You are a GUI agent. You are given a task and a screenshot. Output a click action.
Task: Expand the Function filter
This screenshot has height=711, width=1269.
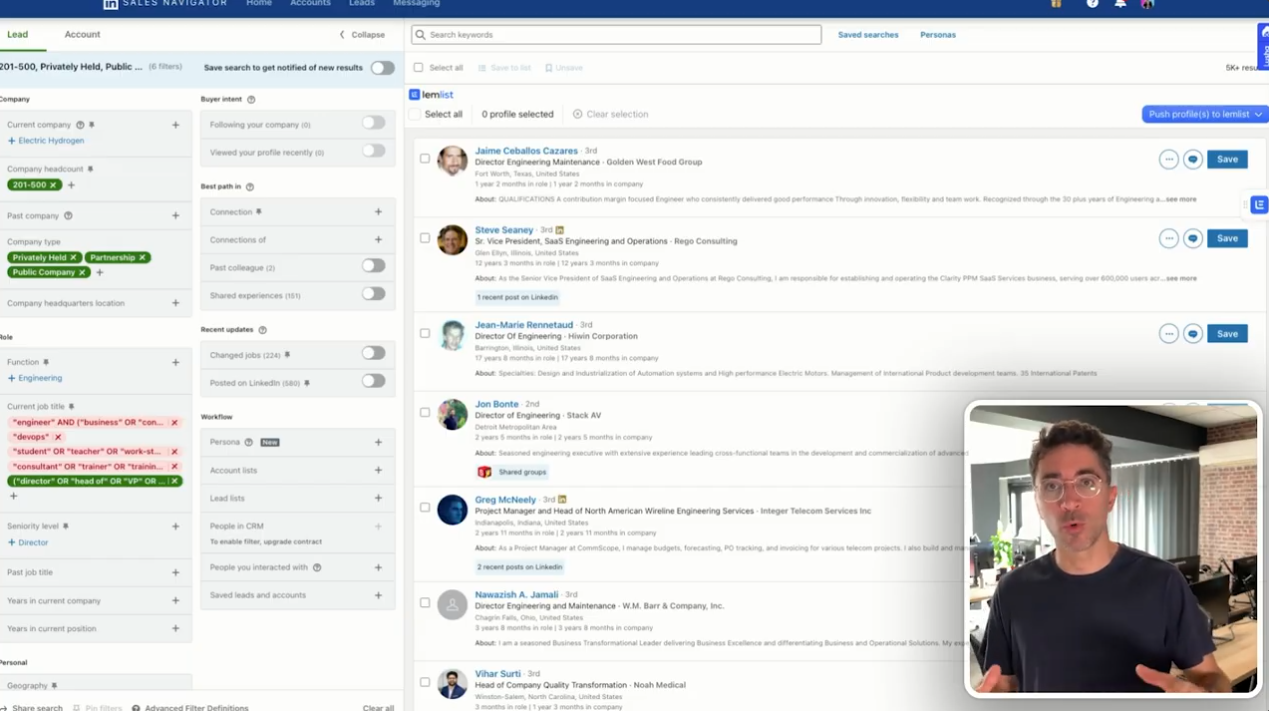[175, 362]
